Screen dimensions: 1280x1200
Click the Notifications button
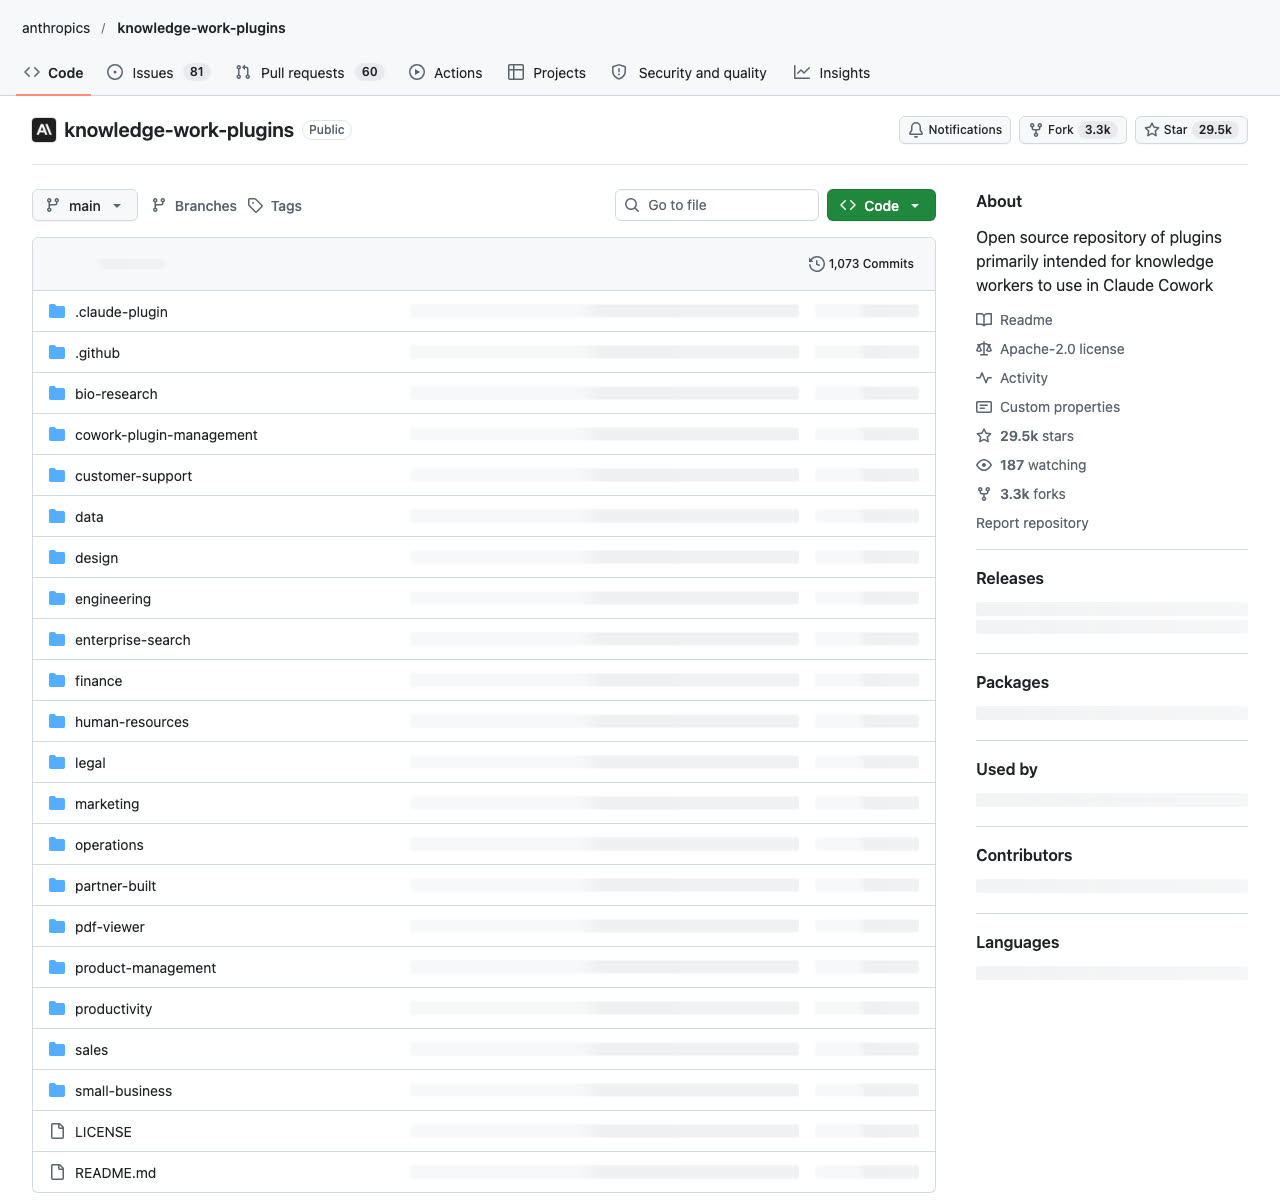[955, 130]
